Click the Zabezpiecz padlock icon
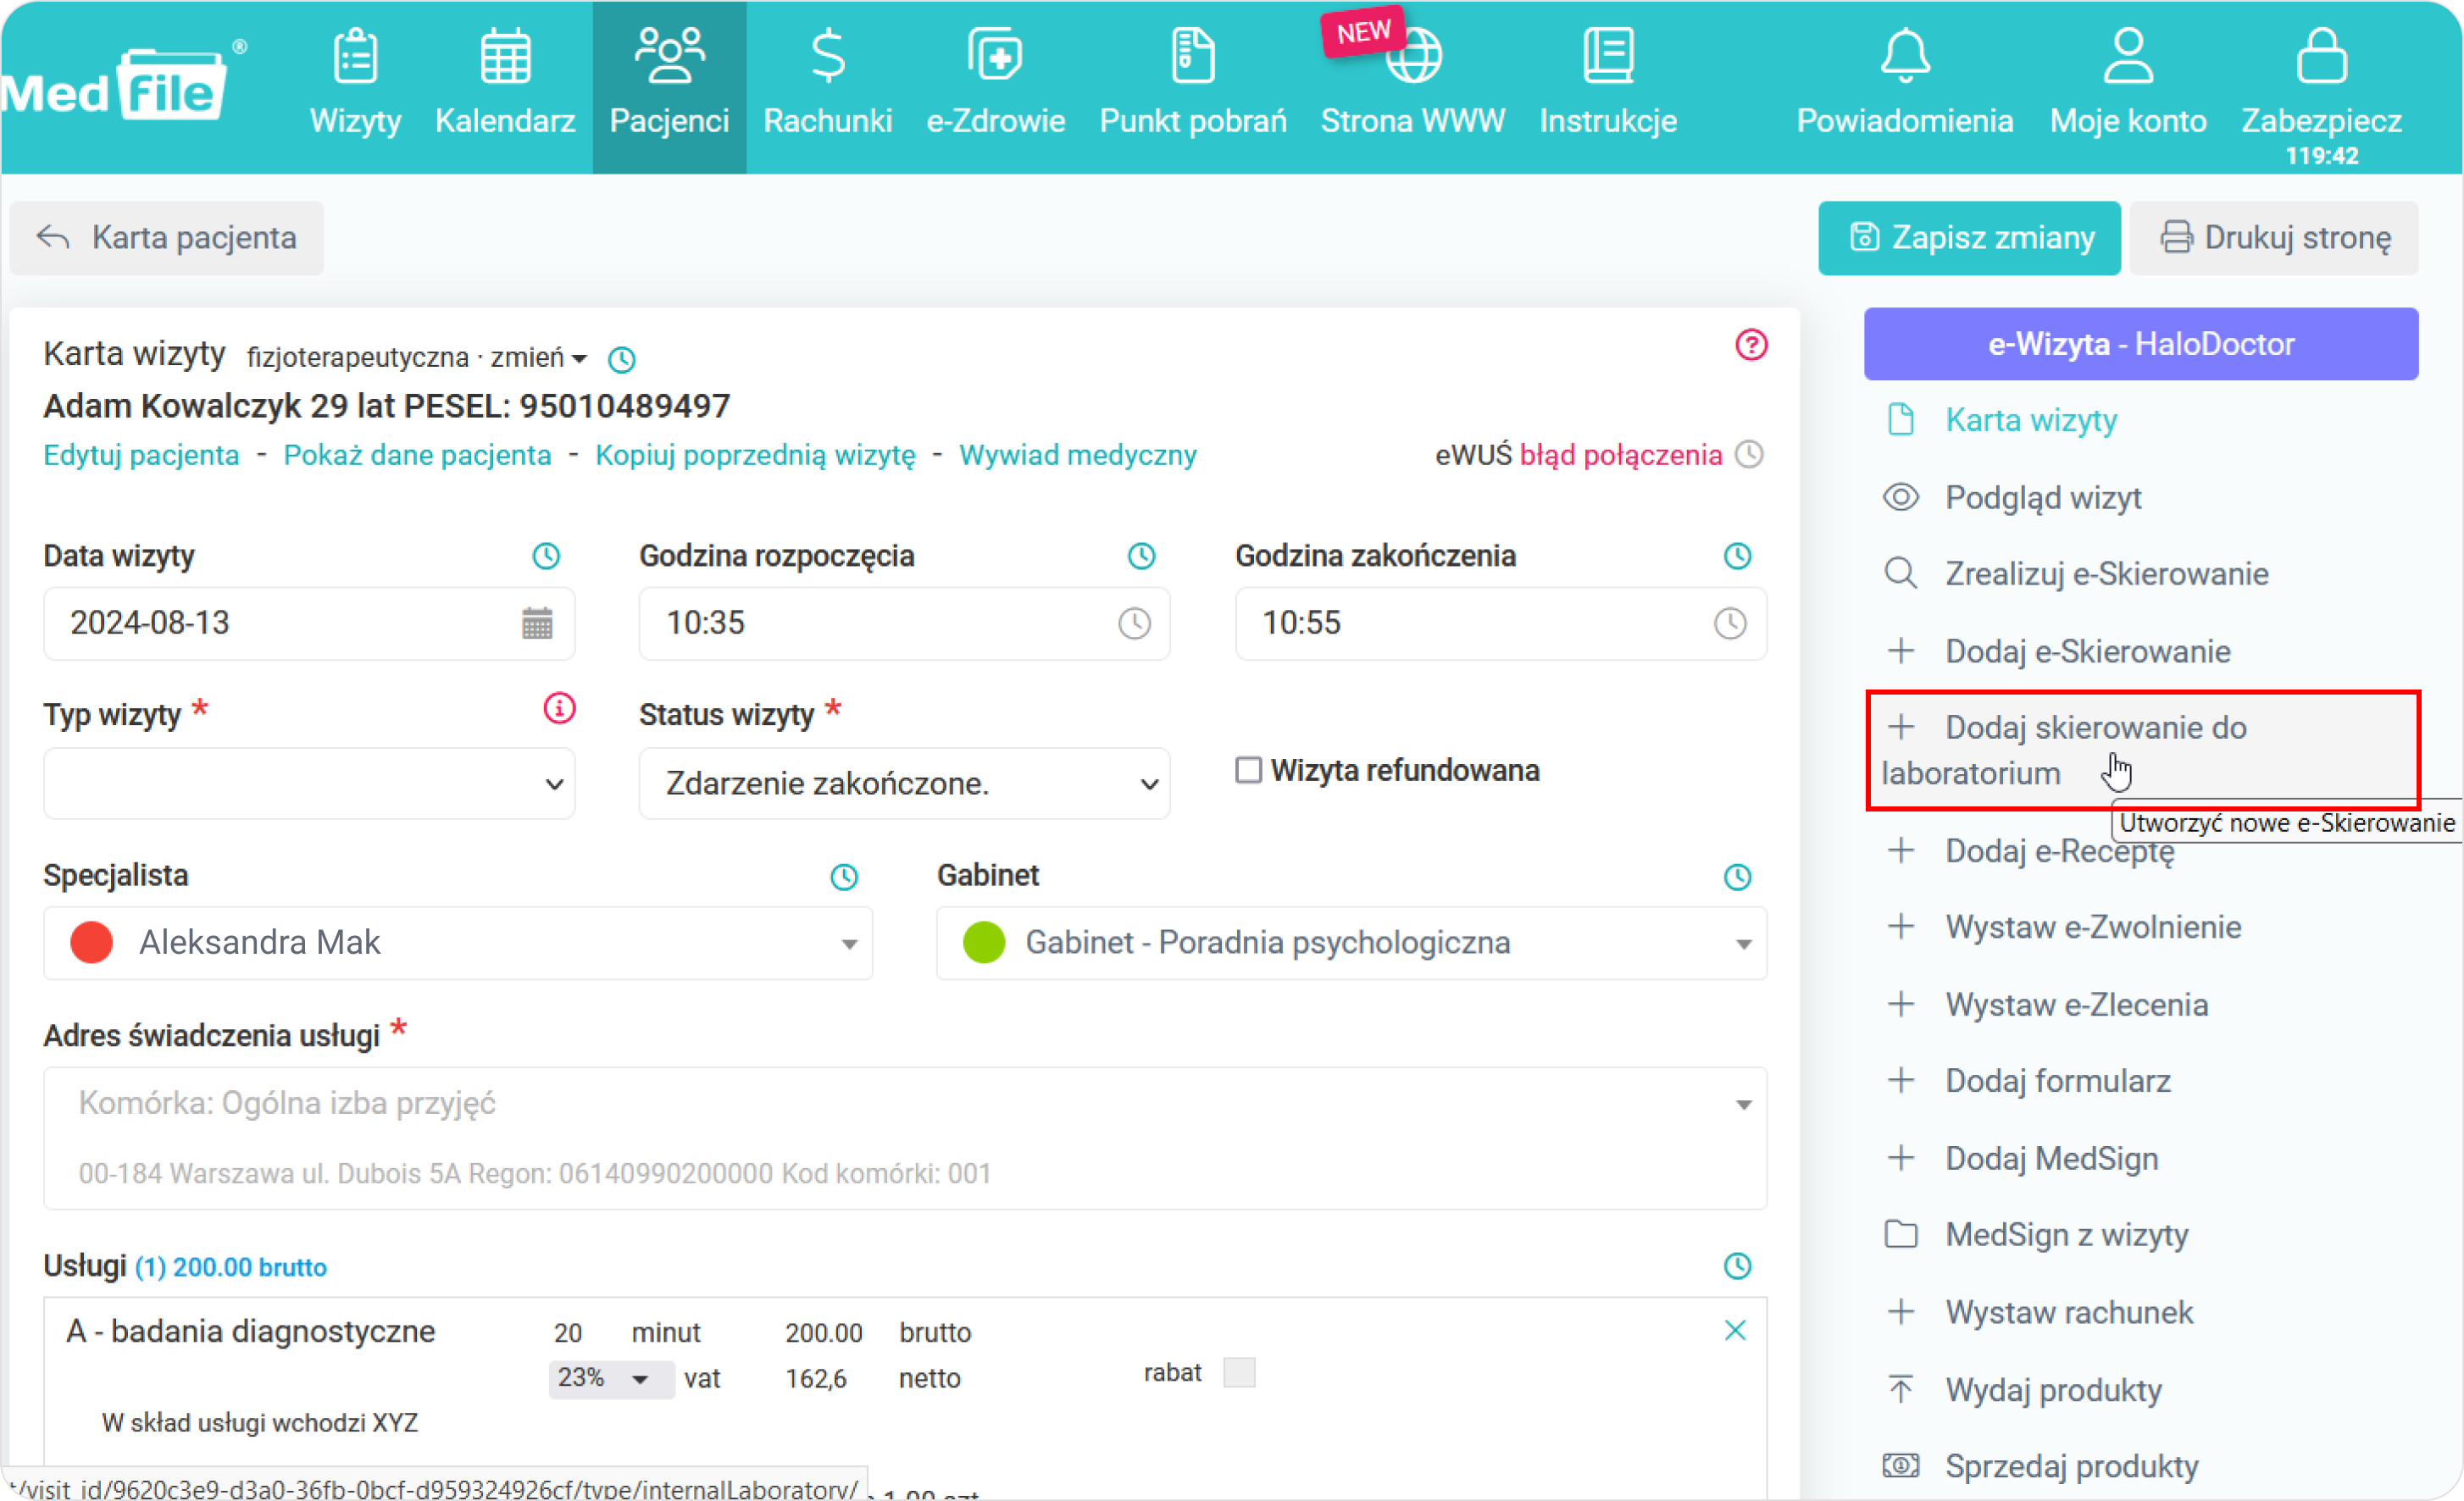The image size is (2464, 1501). [x=2320, y=56]
